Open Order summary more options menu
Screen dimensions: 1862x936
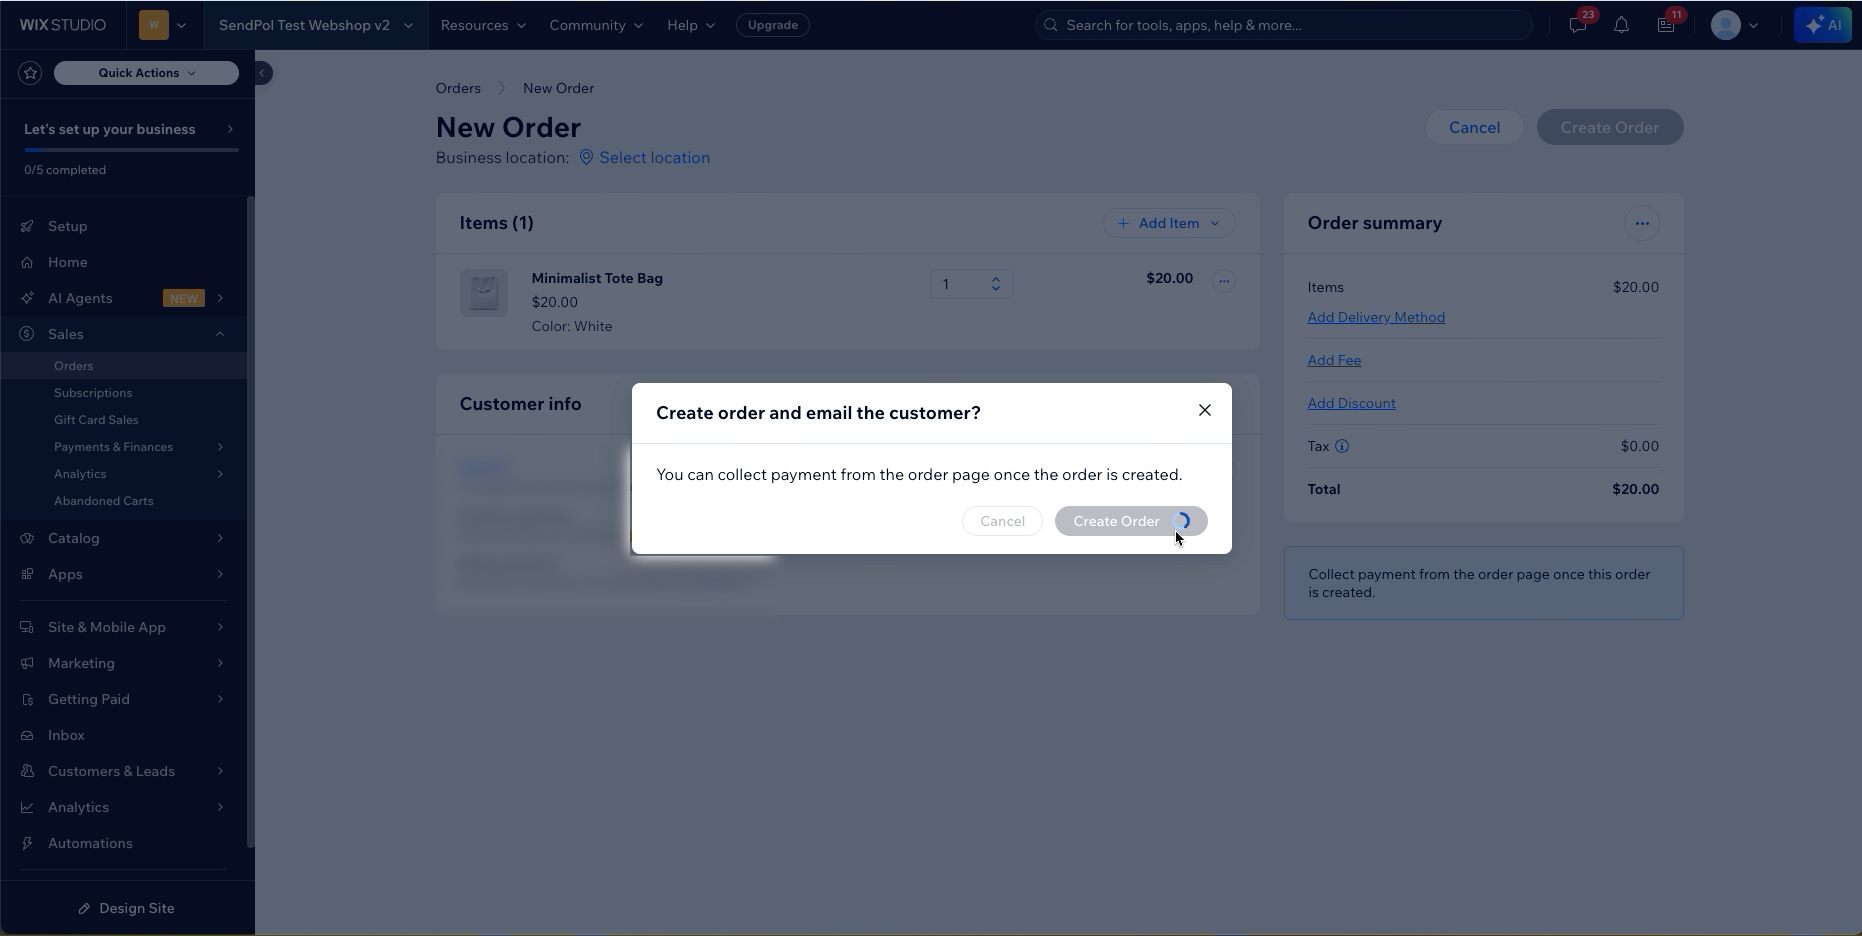click(x=1642, y=223)
